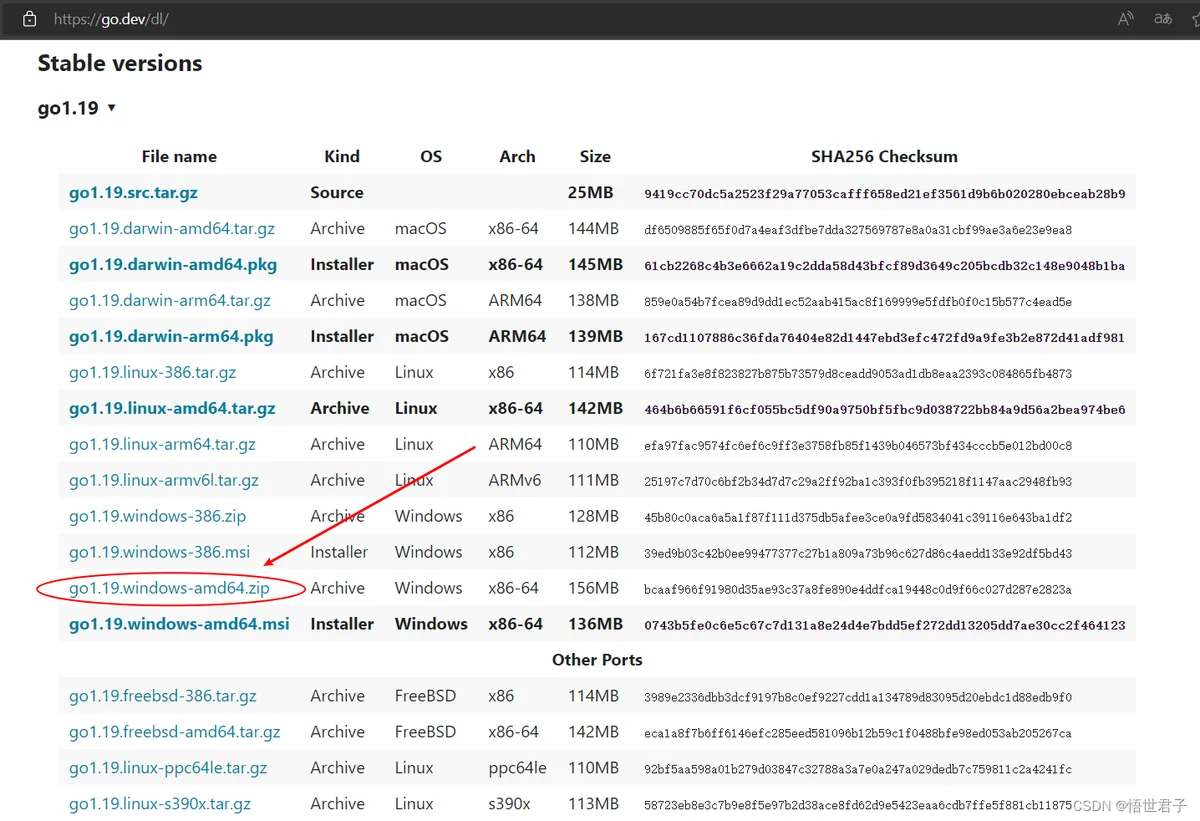This screenshot has height=821, width=1200.
Task: Select the checksum starting with df650988
Action: point(858,230)
